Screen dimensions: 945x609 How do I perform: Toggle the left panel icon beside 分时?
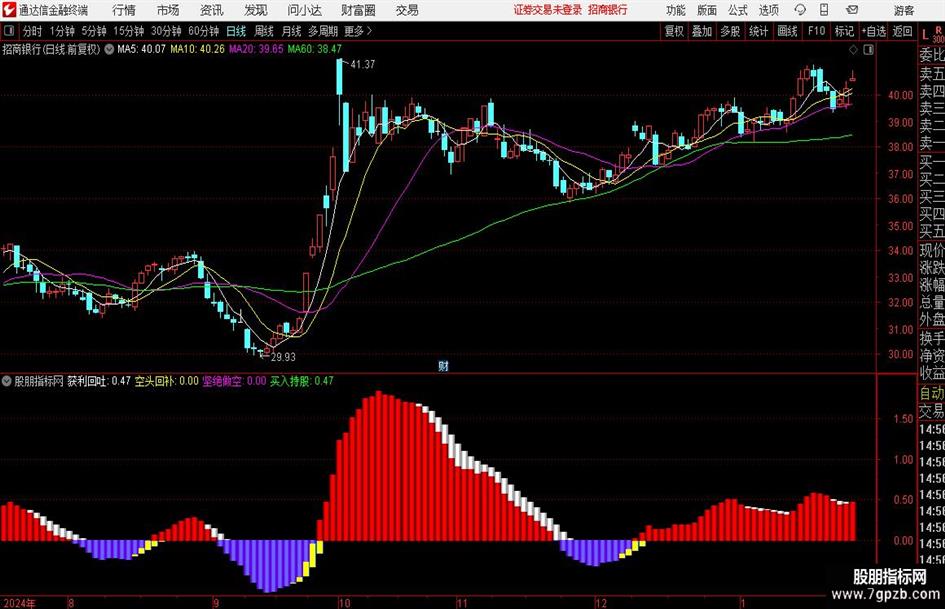(x=8, y=31)
